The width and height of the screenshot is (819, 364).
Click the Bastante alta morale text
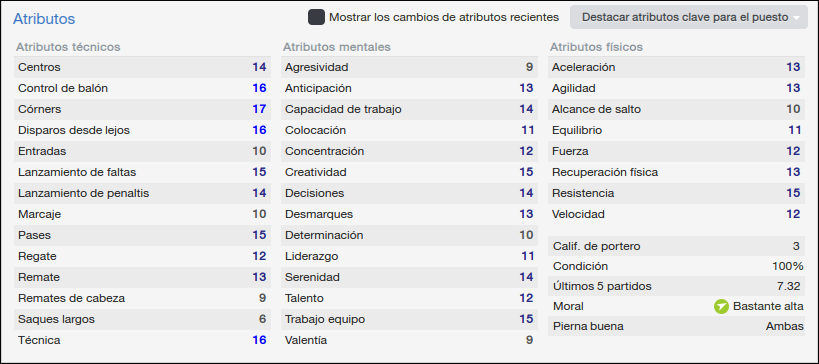768,306
